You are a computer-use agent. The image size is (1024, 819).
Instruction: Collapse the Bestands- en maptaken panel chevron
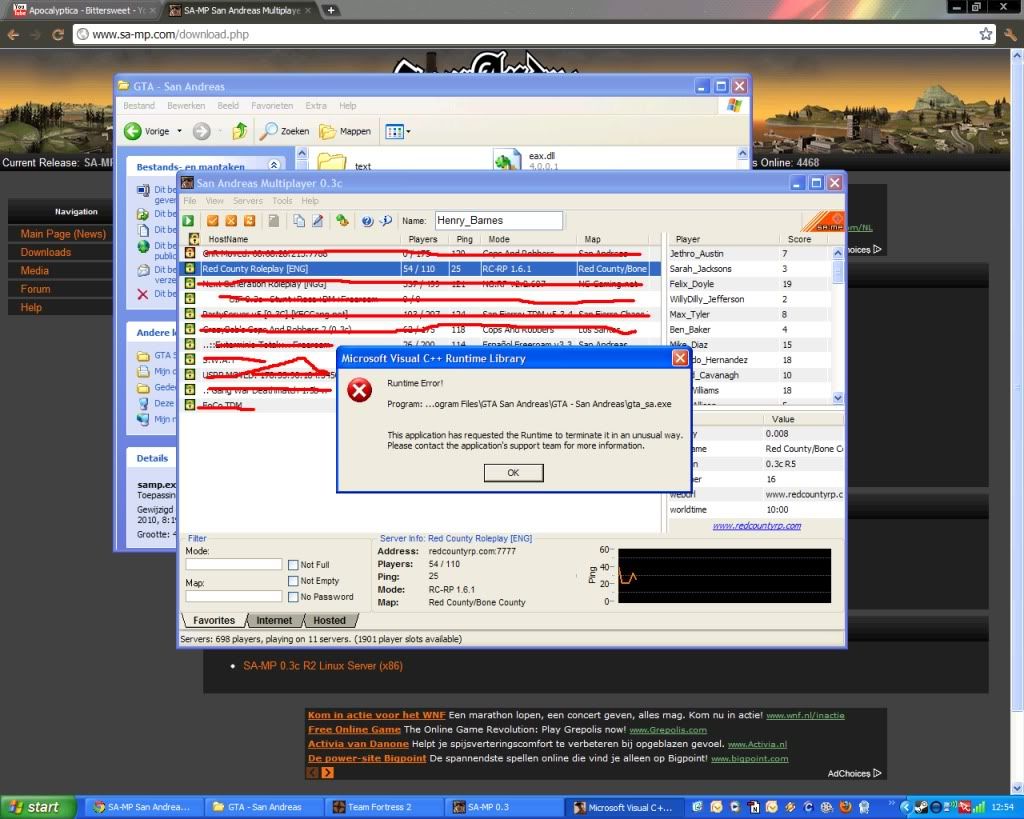pyautogui.click(x=274, y=165)
